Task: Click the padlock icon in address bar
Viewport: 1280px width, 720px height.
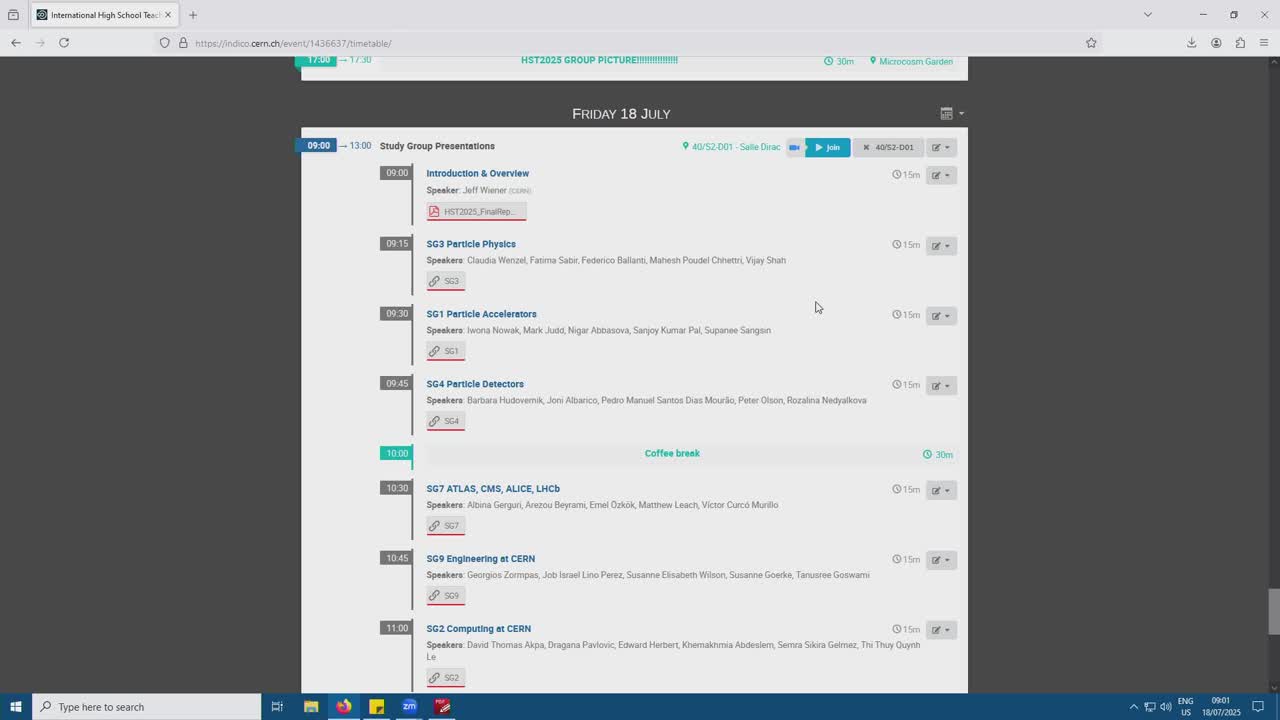Action: [x=183, y=43]
